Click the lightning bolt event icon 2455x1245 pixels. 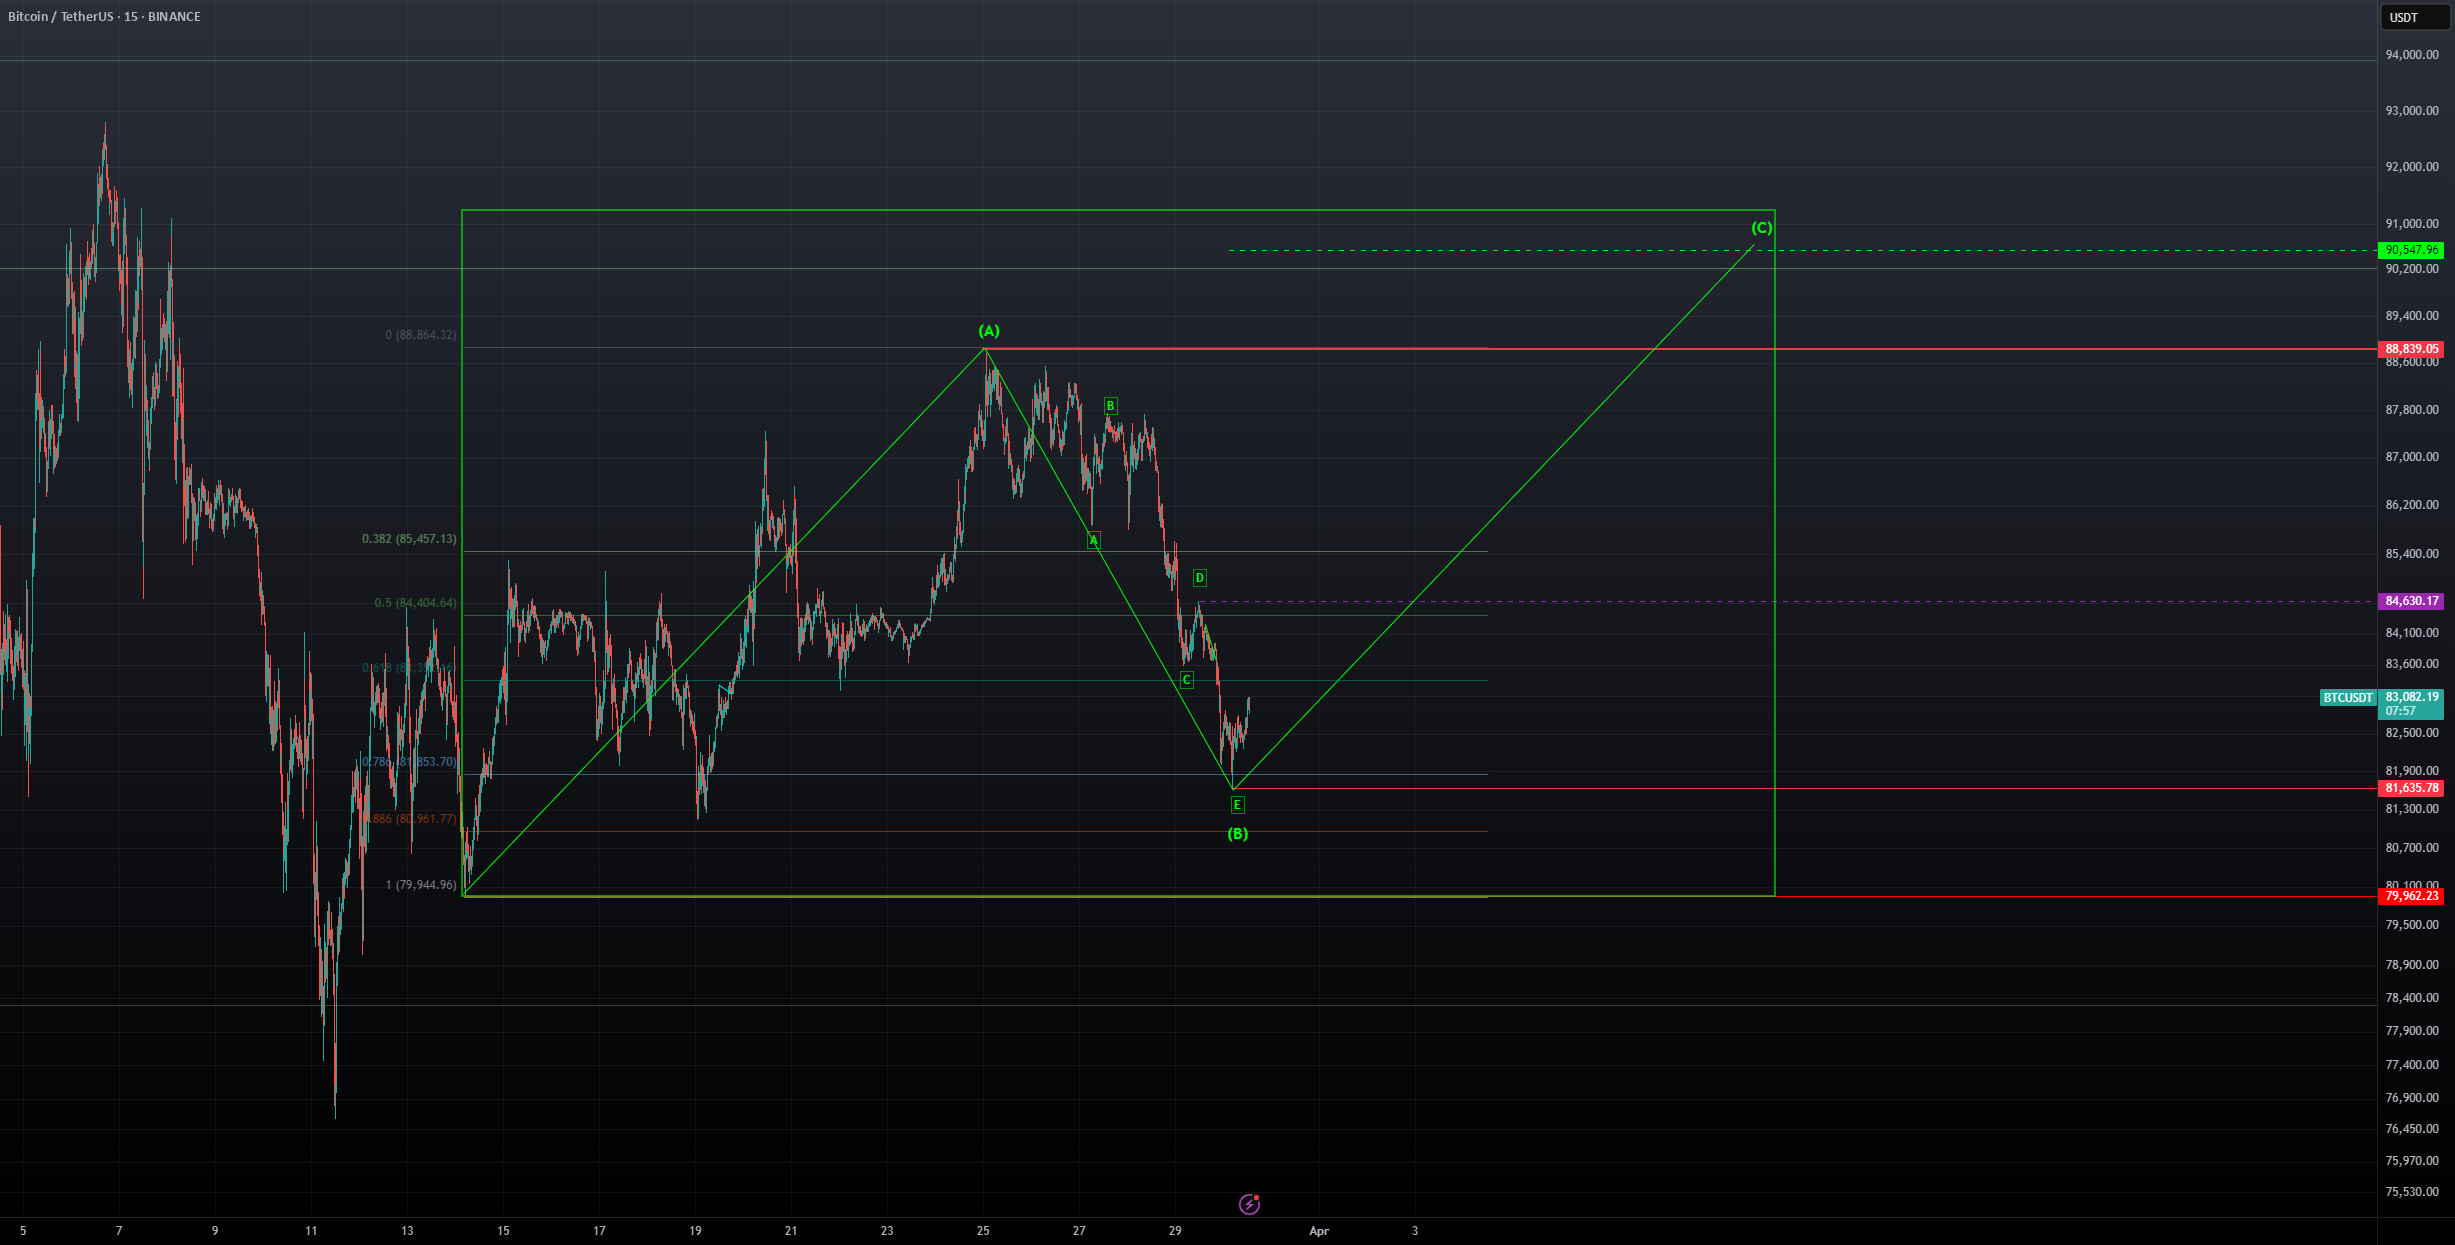click(x=1249, y=1204)
